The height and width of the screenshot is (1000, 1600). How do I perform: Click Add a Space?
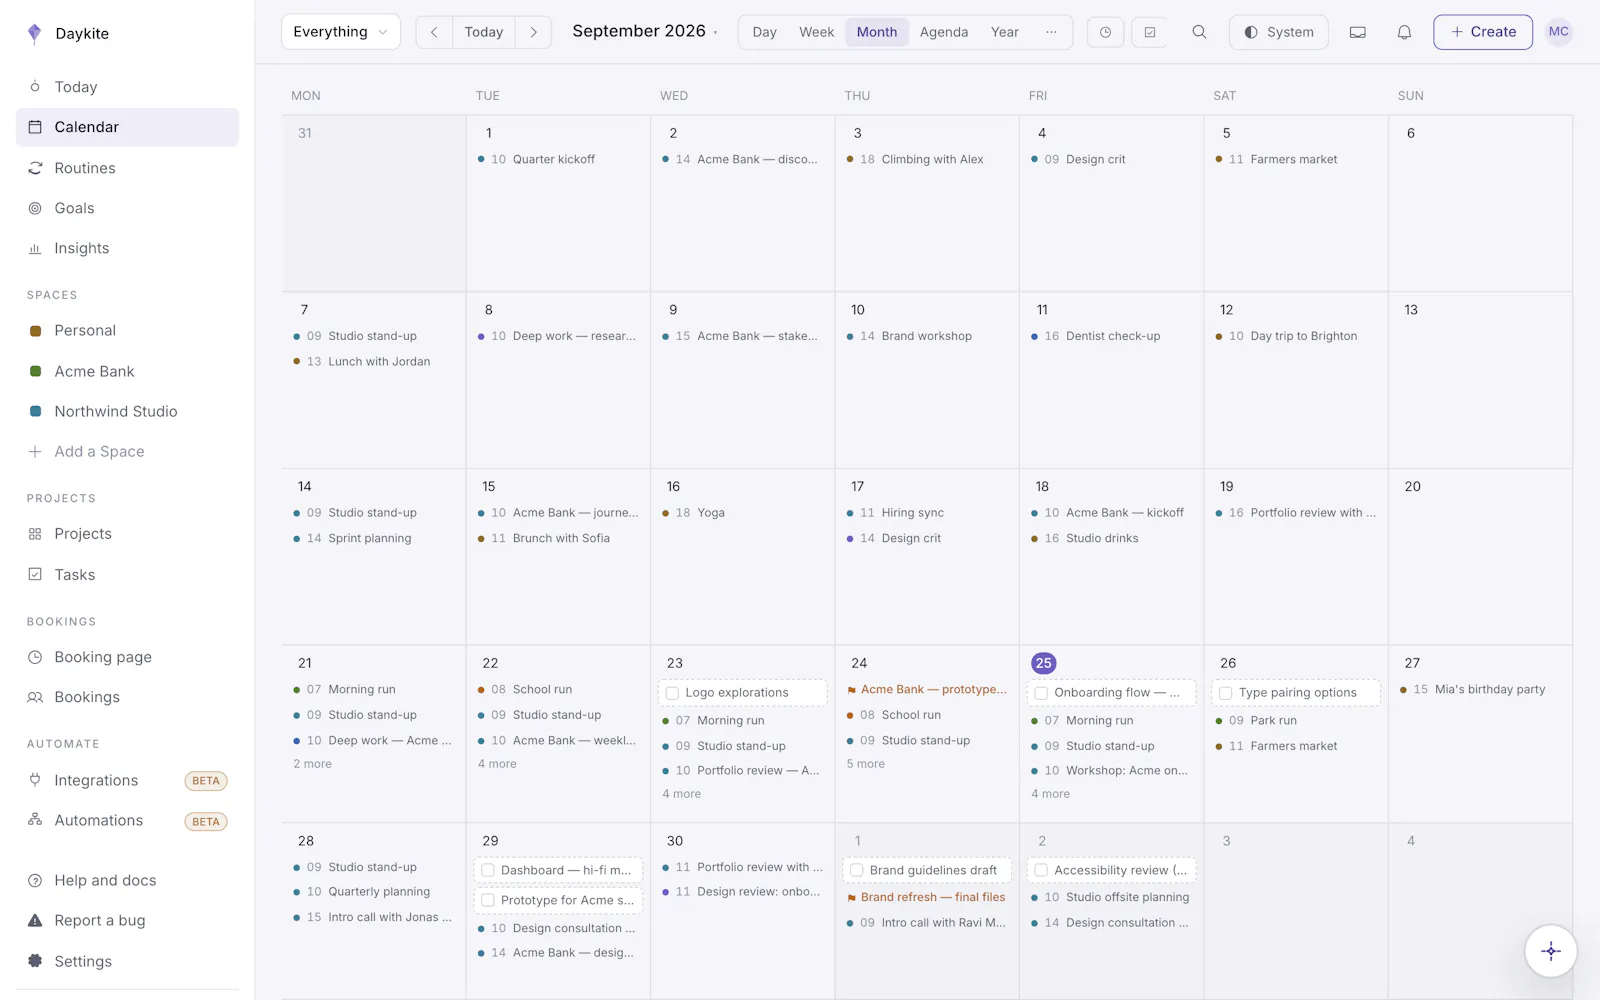click(x=128, y=451)
